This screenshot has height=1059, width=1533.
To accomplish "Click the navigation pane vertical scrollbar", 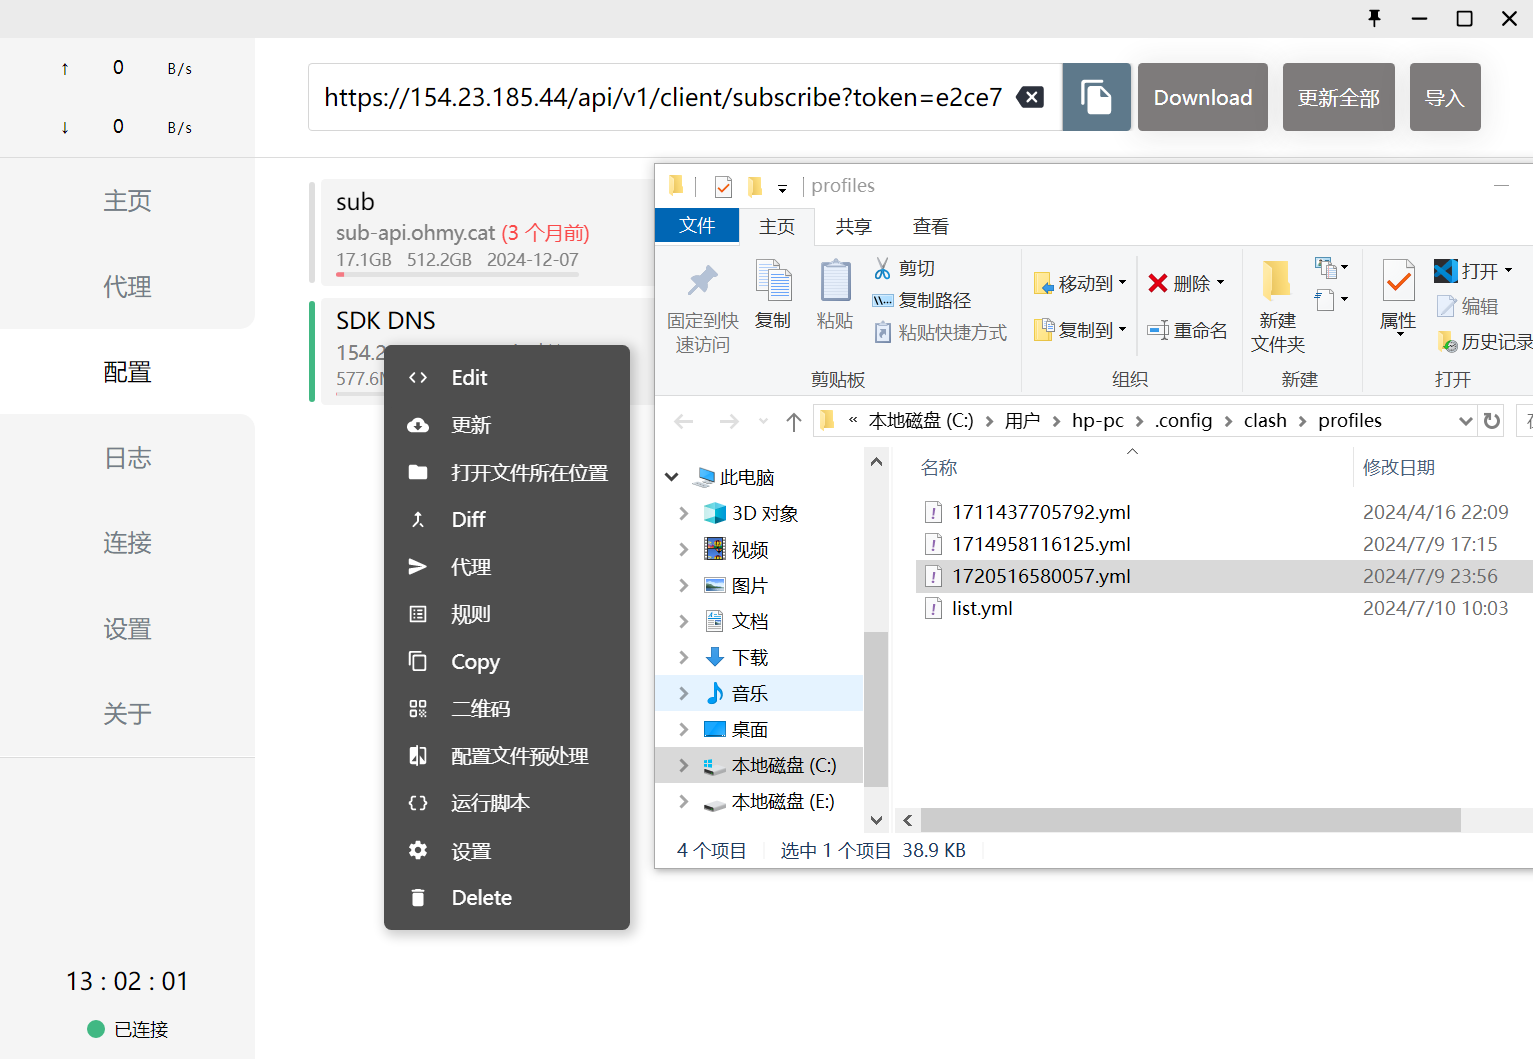I will click(876, 708).
